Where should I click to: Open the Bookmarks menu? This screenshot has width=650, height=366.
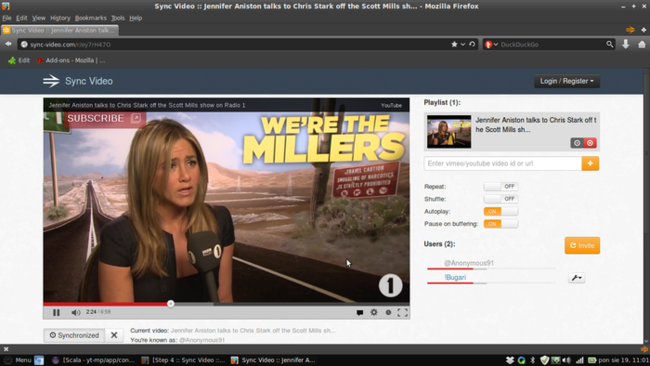click(91, 18)
